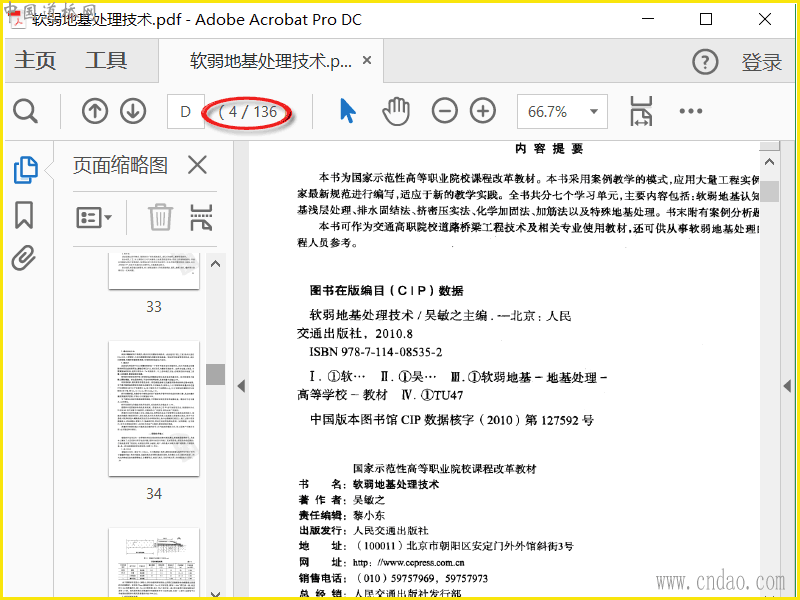Image resolution: width=800 pixels, height=600 pixels.
Task: Click the 责任编辑: 黎小东 line
Action: pos(342,515)
